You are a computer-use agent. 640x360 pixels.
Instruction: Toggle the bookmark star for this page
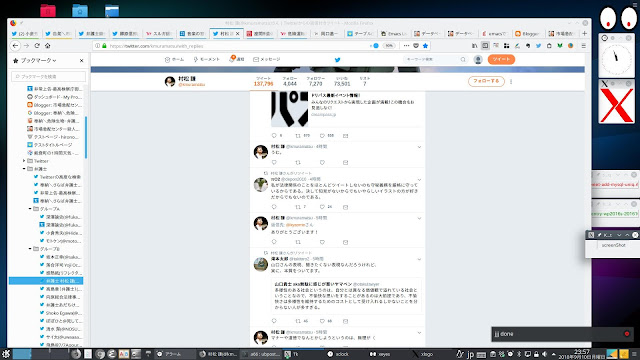[x=425, y=46]
